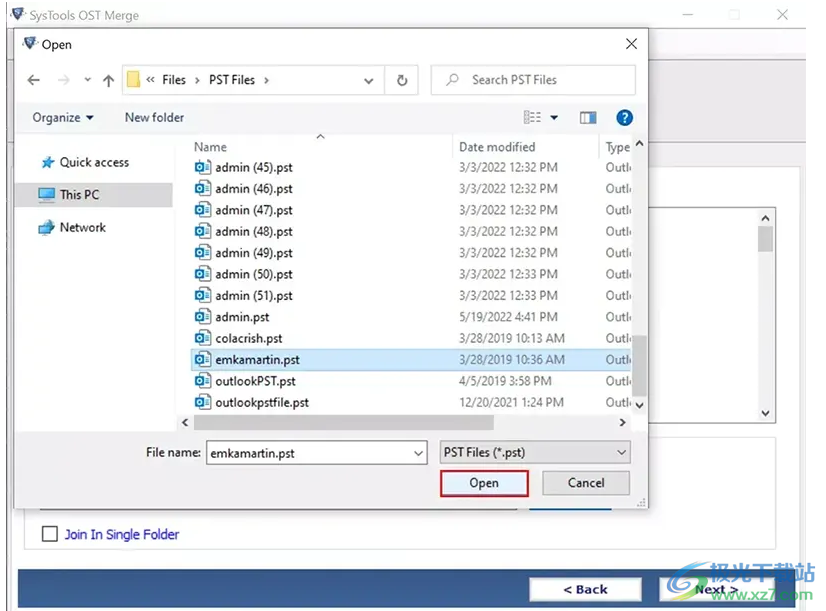826x611 pixels.
Task: Open the view options dropdown arrow
Action: [x=554, y=117]
